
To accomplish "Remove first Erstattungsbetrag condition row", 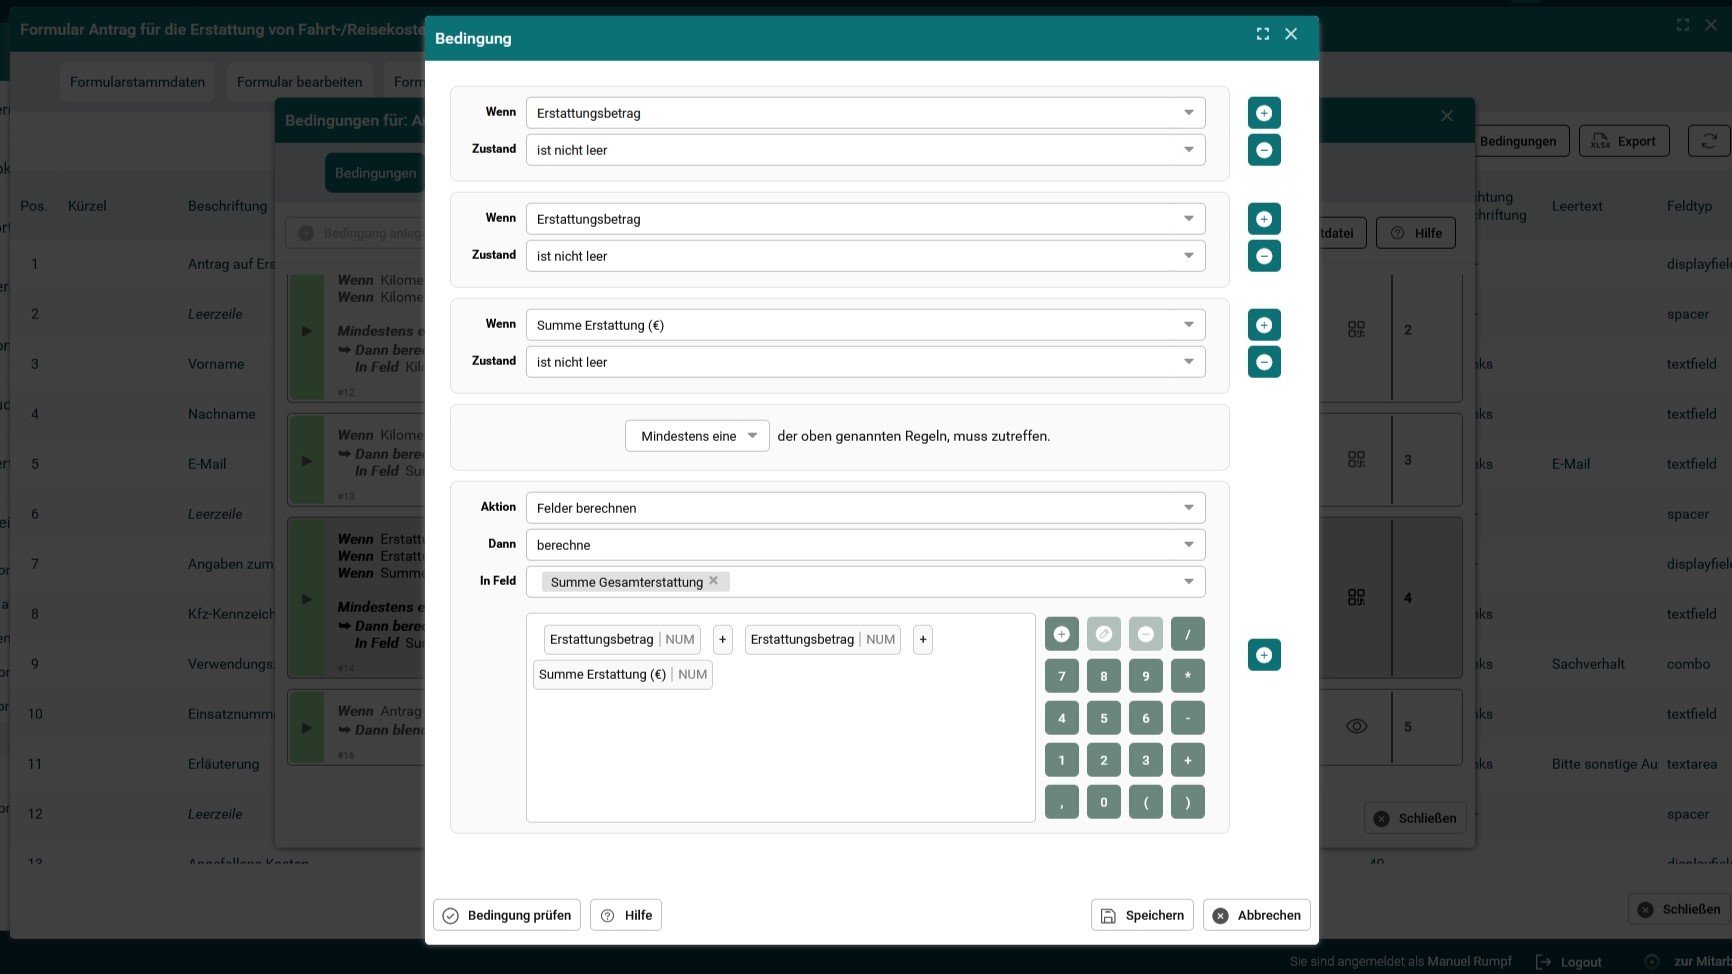I will [x=1264, y=150].
